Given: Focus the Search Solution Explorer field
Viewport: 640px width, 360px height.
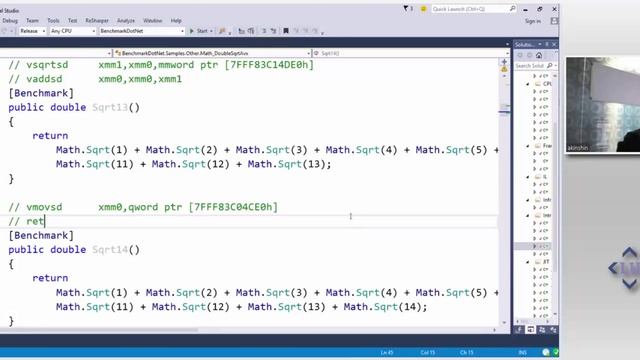Looking at the screenshot, I should 530,66.
